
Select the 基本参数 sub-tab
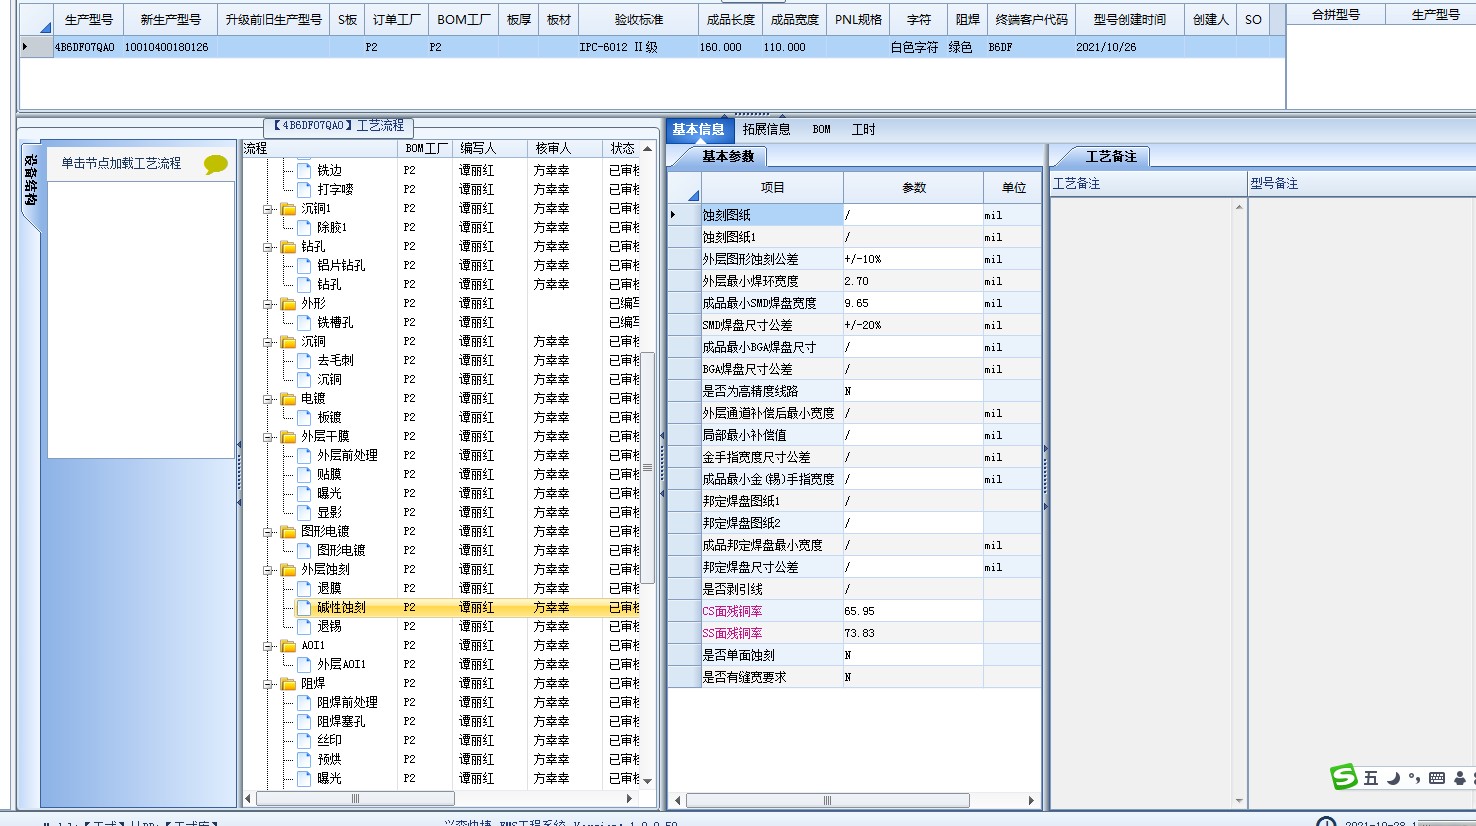pyautogui.click(x=728, y=156)
